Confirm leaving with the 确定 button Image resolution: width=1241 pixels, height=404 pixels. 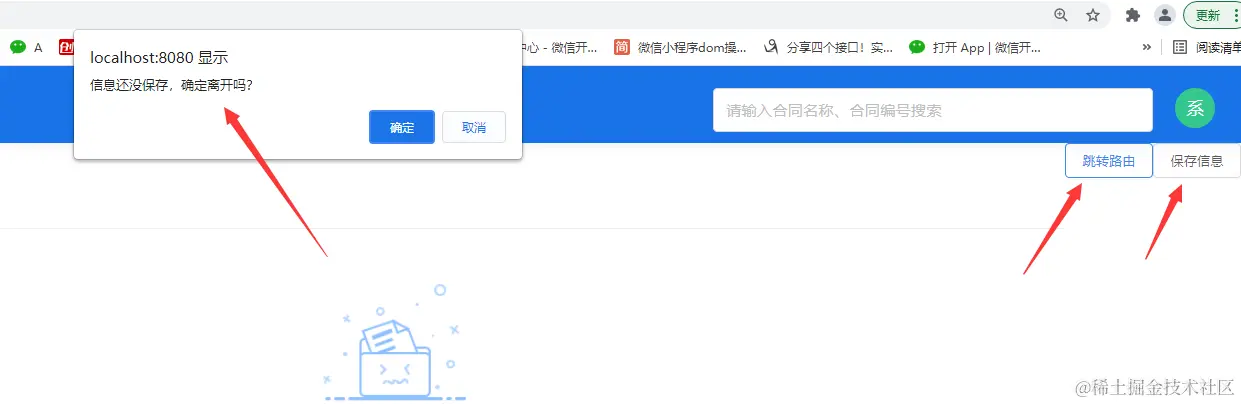(401, 127)
